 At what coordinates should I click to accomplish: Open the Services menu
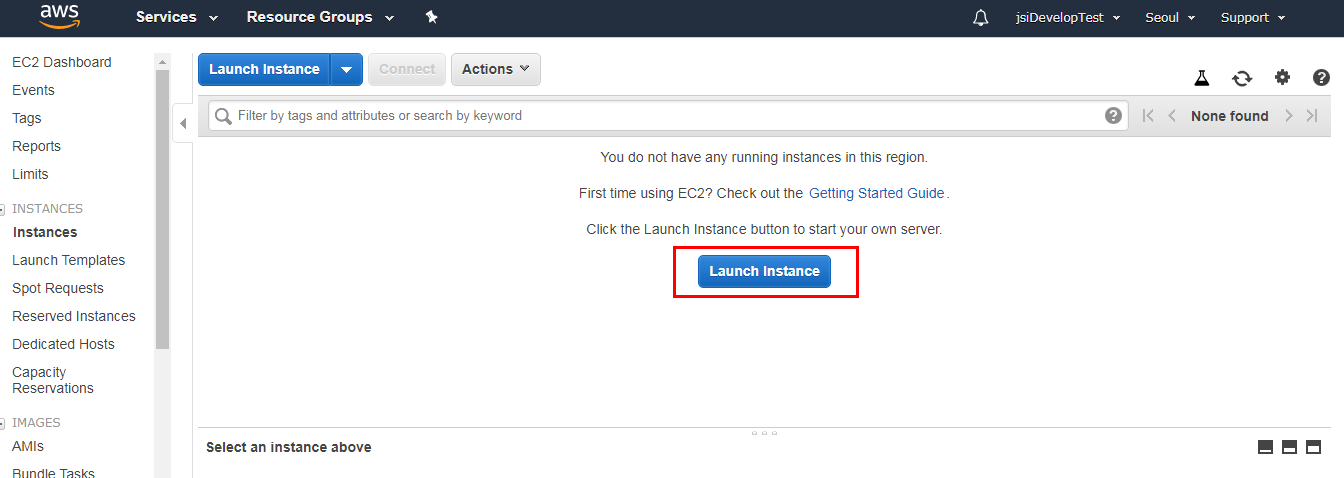pos(177,17)
